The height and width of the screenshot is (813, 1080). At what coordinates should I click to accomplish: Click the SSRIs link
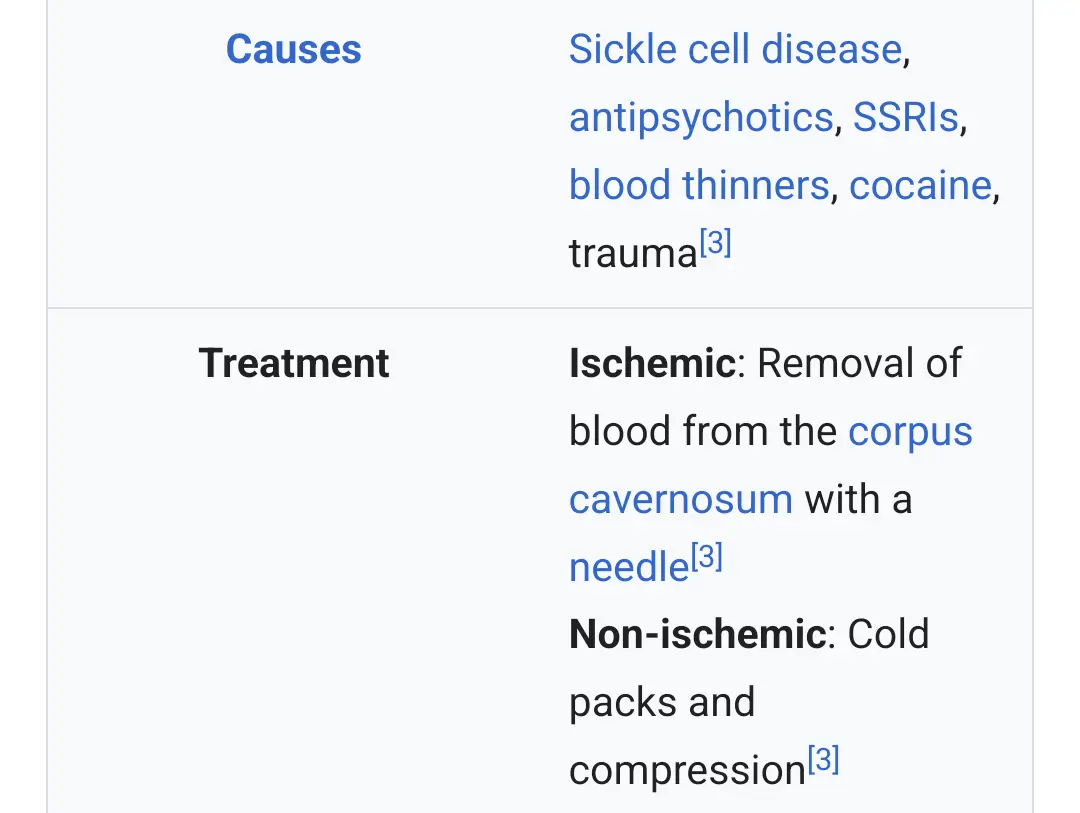[x=905, y=117]
